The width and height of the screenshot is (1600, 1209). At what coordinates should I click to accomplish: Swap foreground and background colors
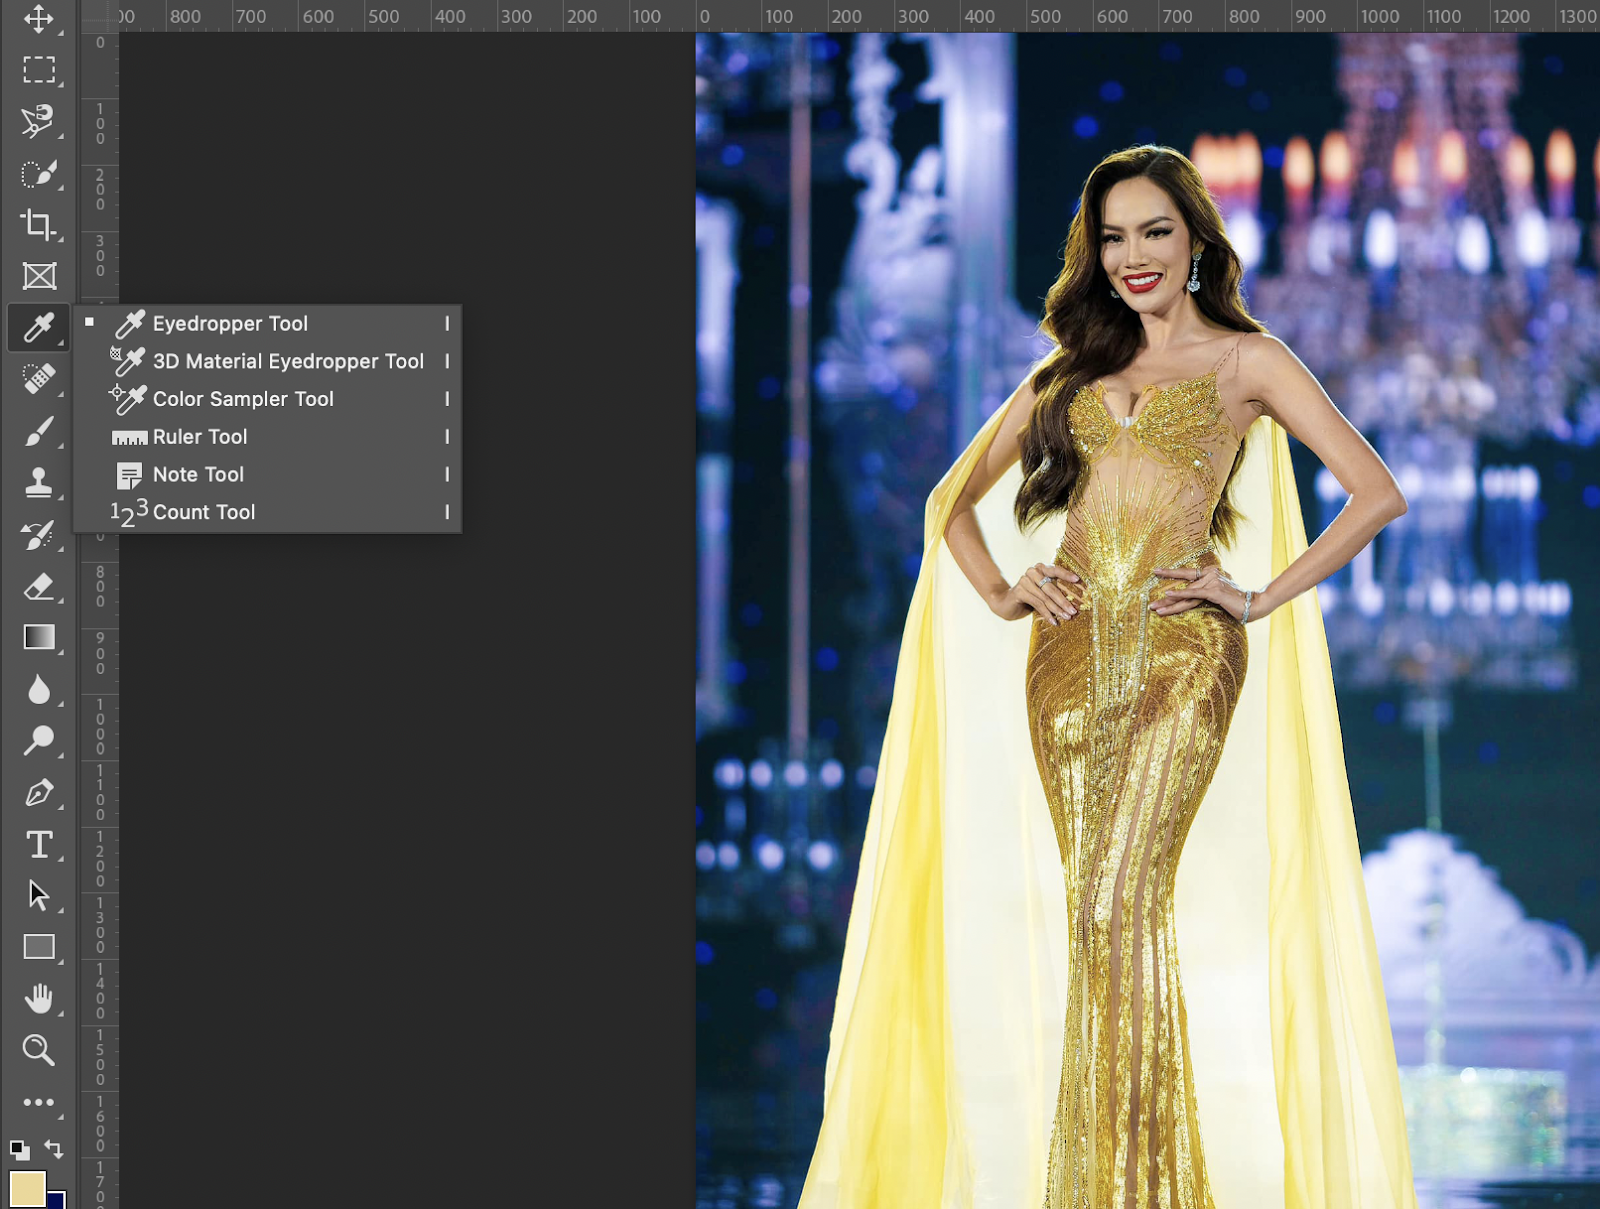pyautogui.click(x=55, y=1150)
